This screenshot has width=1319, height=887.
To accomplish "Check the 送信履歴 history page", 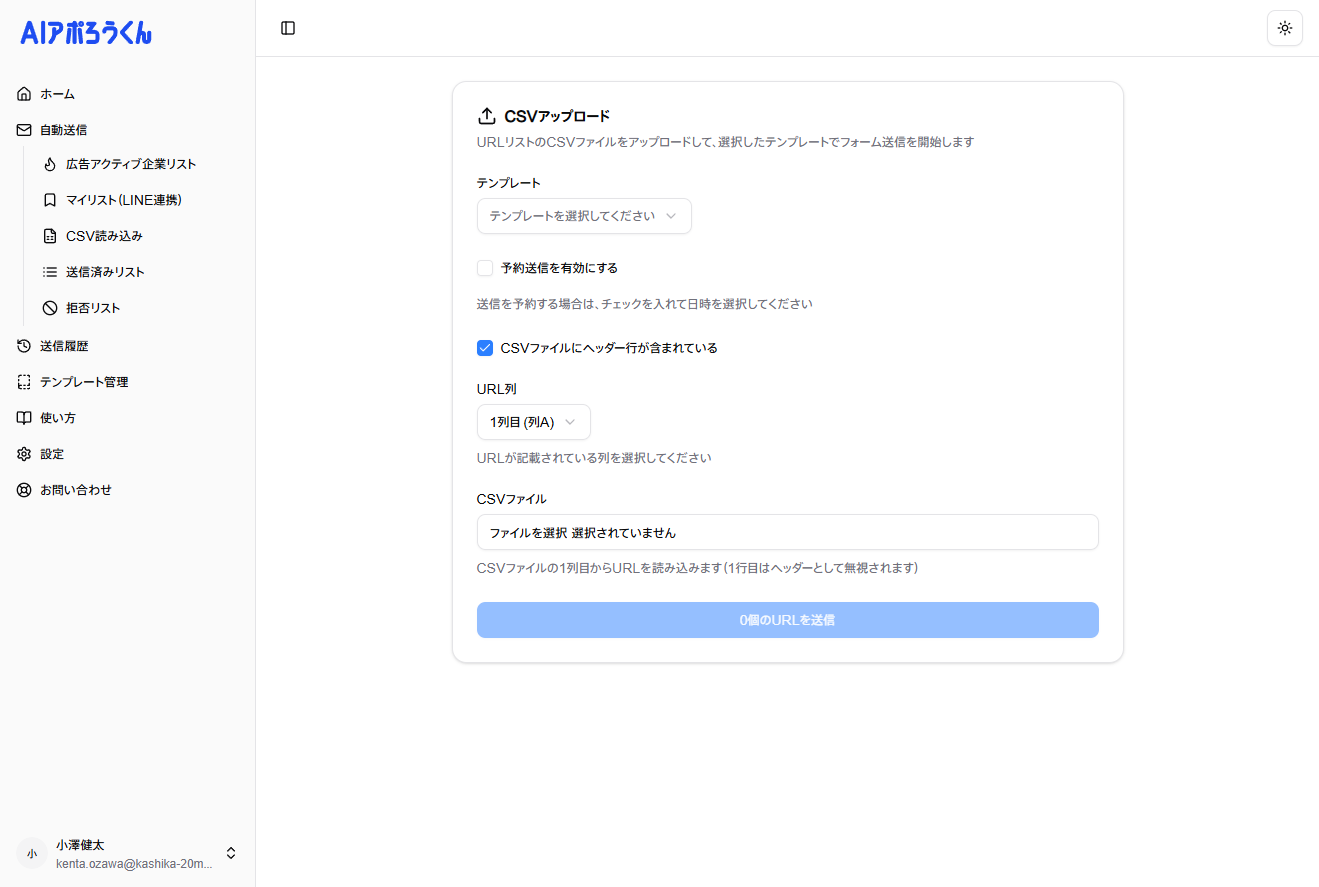I will tap(65, 345).
